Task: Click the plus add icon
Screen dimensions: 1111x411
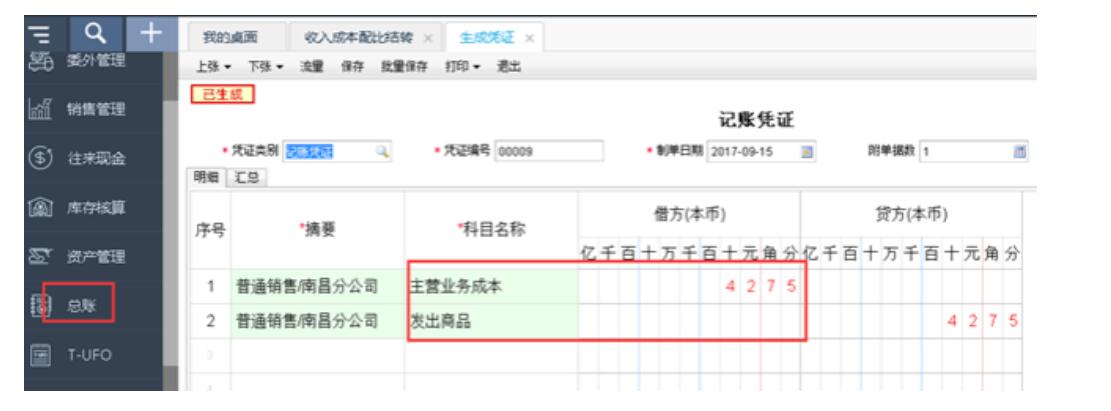Action: click(x=151, y=33)
